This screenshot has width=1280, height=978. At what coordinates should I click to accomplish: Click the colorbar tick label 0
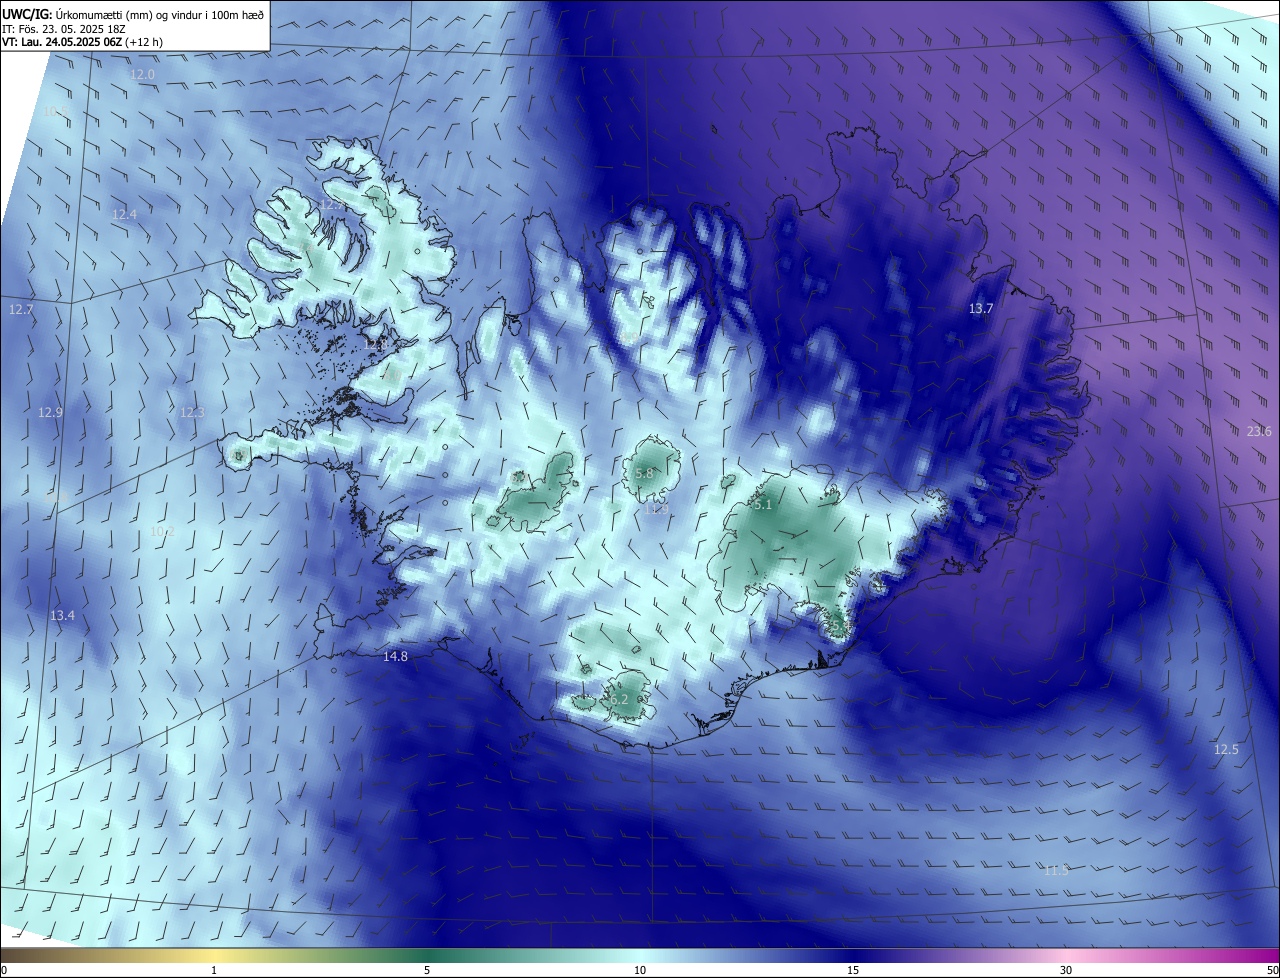[4, 971]
